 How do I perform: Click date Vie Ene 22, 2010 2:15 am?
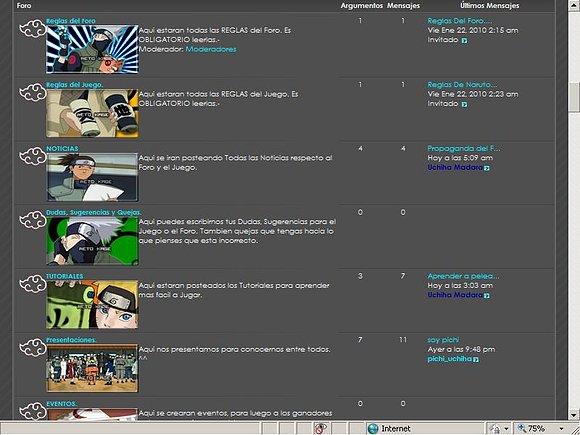pos(473,30)
